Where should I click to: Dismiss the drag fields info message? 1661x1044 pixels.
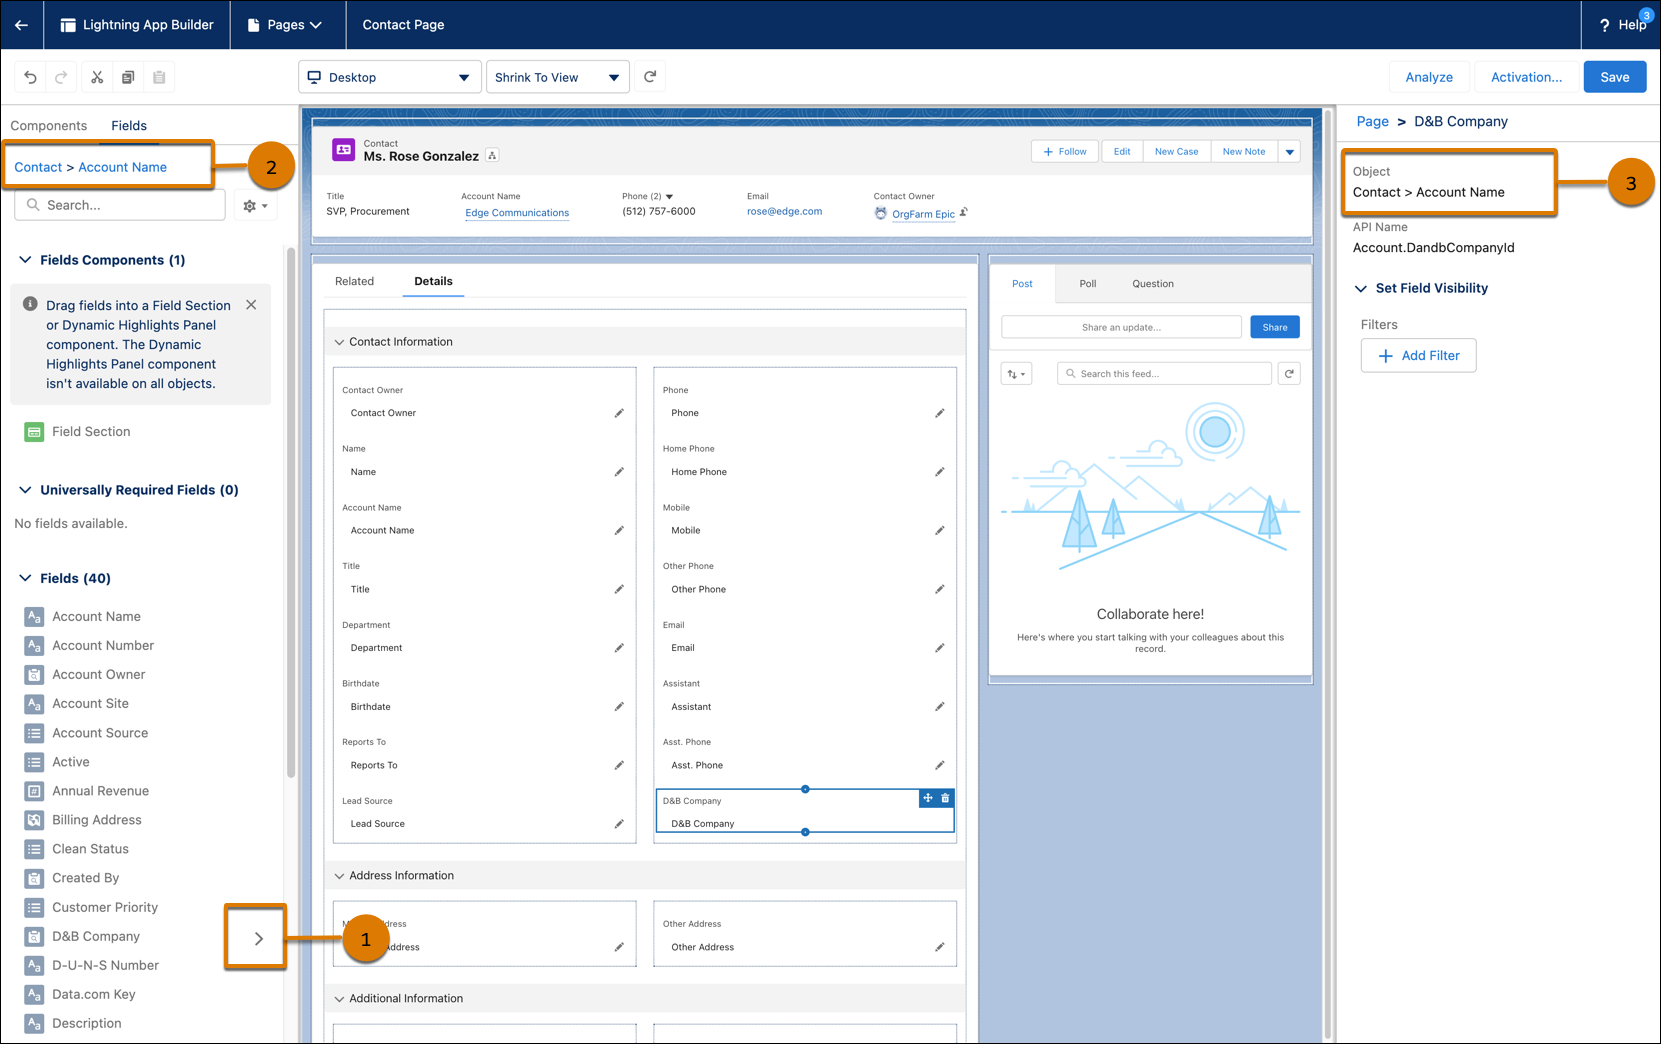[x=251, y=305]
